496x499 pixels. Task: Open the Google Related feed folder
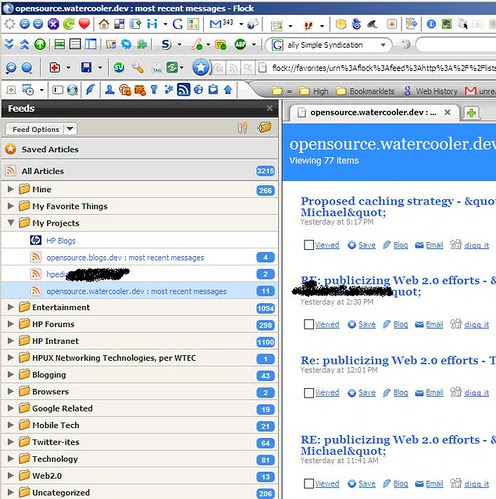tap(139, 408)
